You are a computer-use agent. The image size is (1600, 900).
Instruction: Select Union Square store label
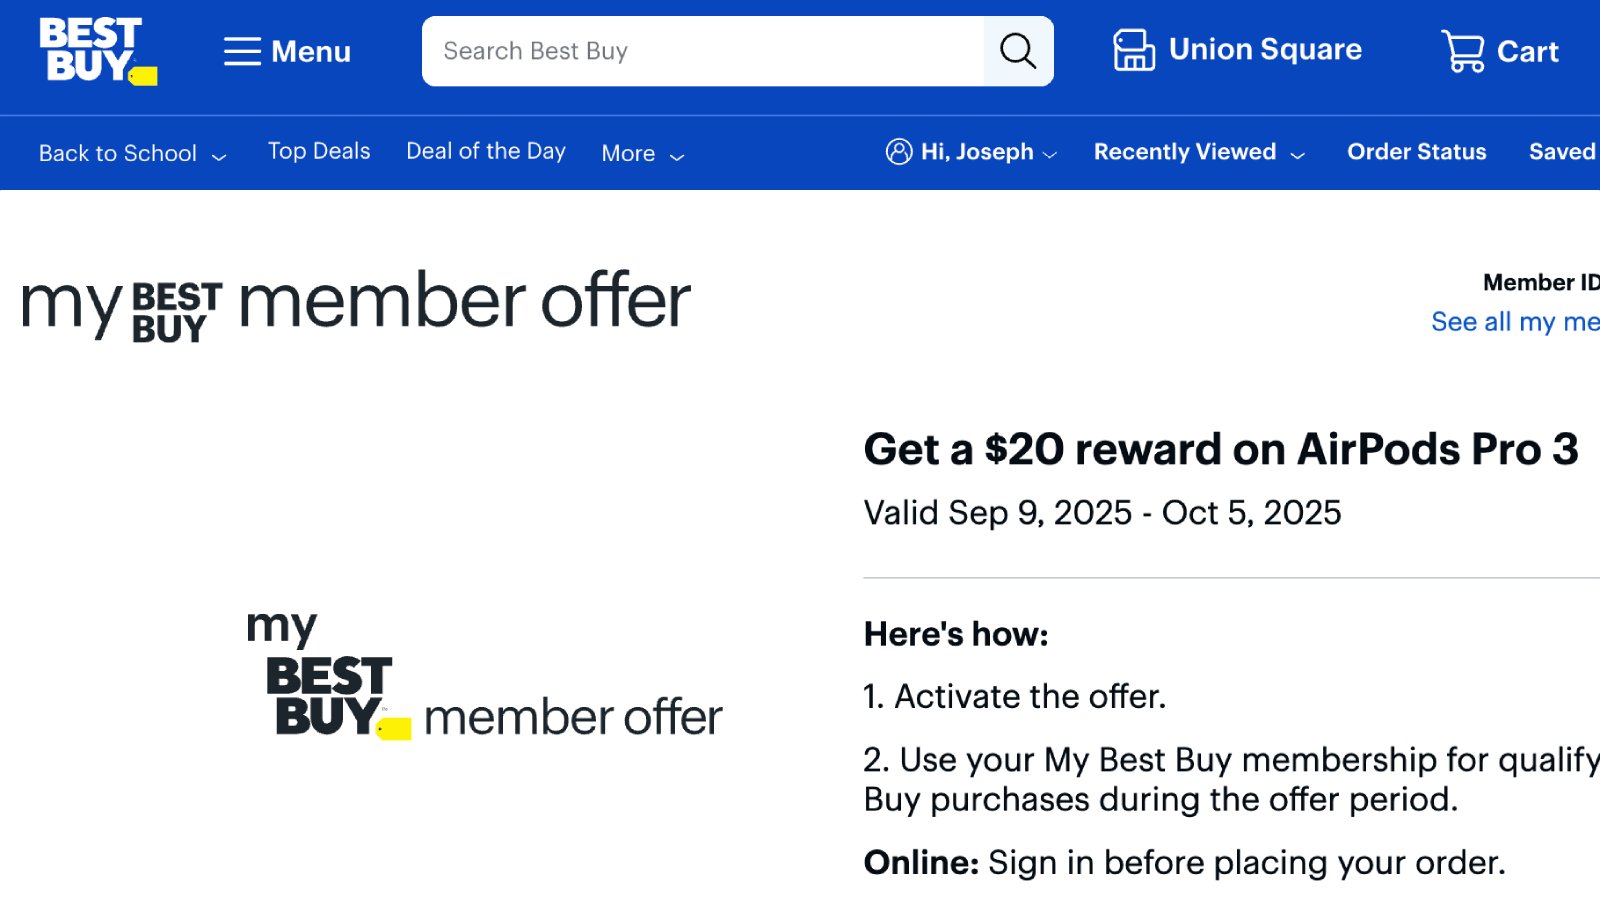(1265, 50)
